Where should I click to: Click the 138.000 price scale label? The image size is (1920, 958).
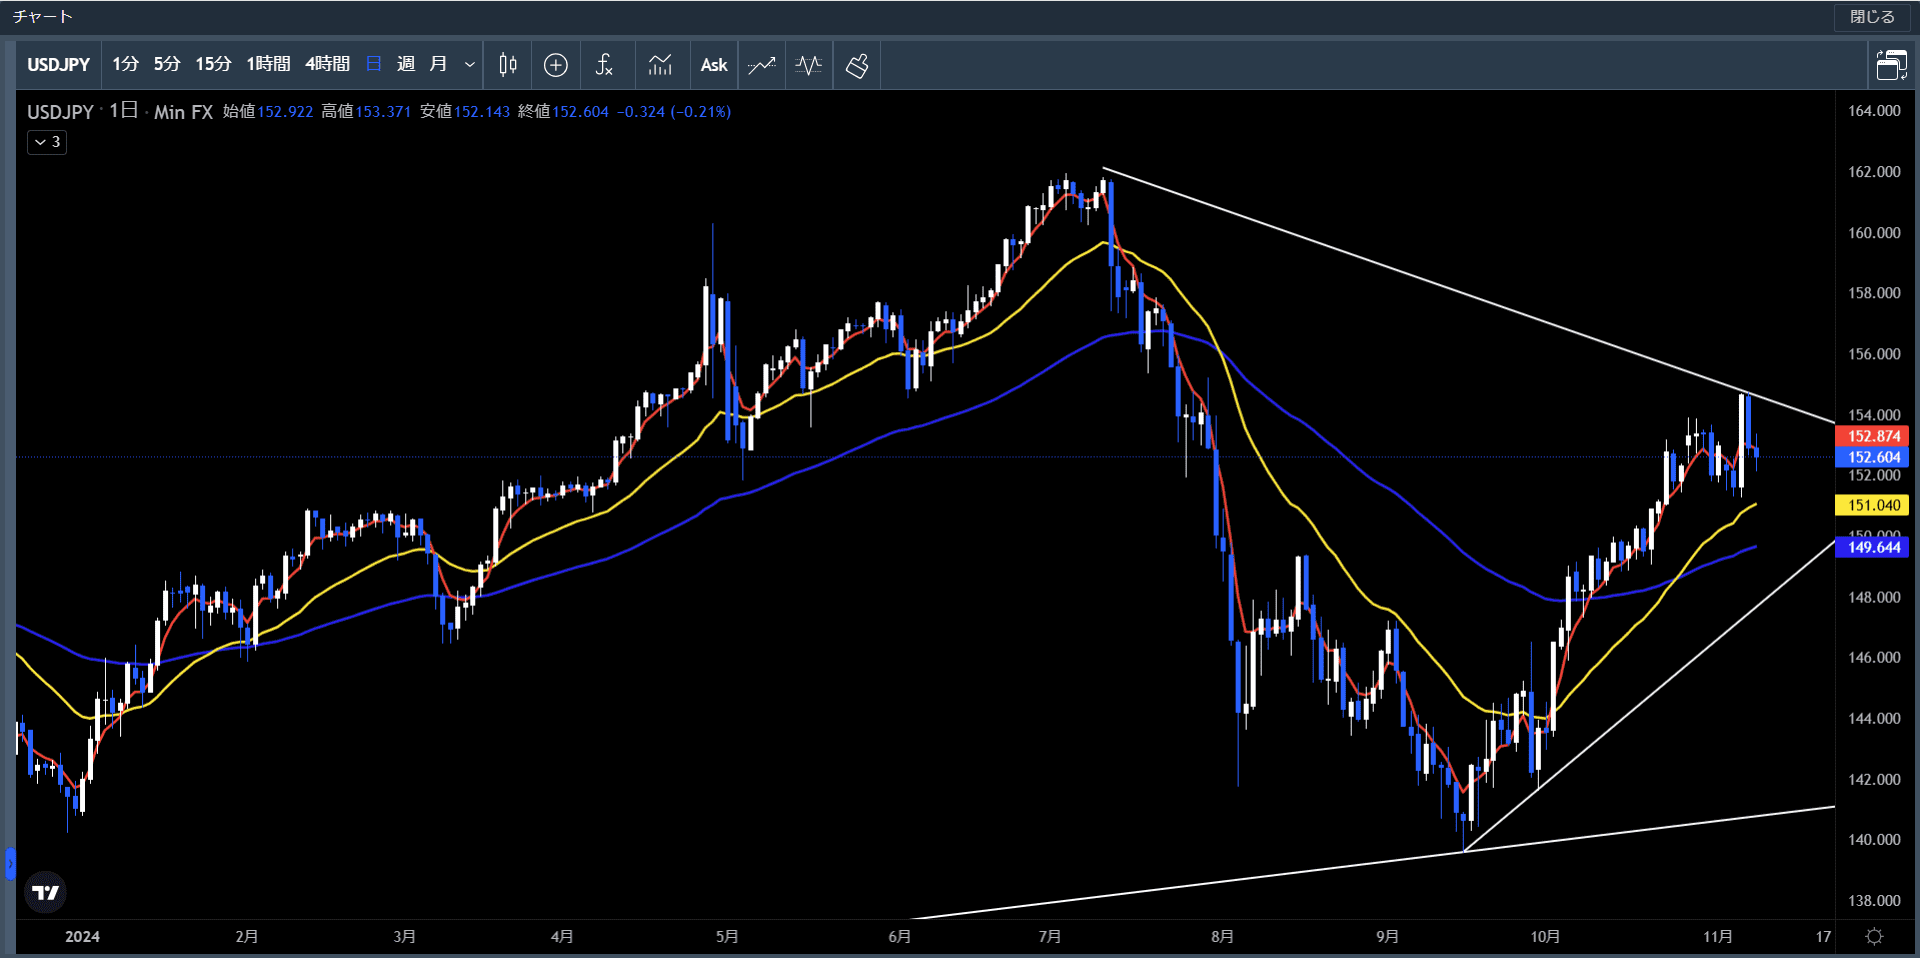(x=1874, y=901)
